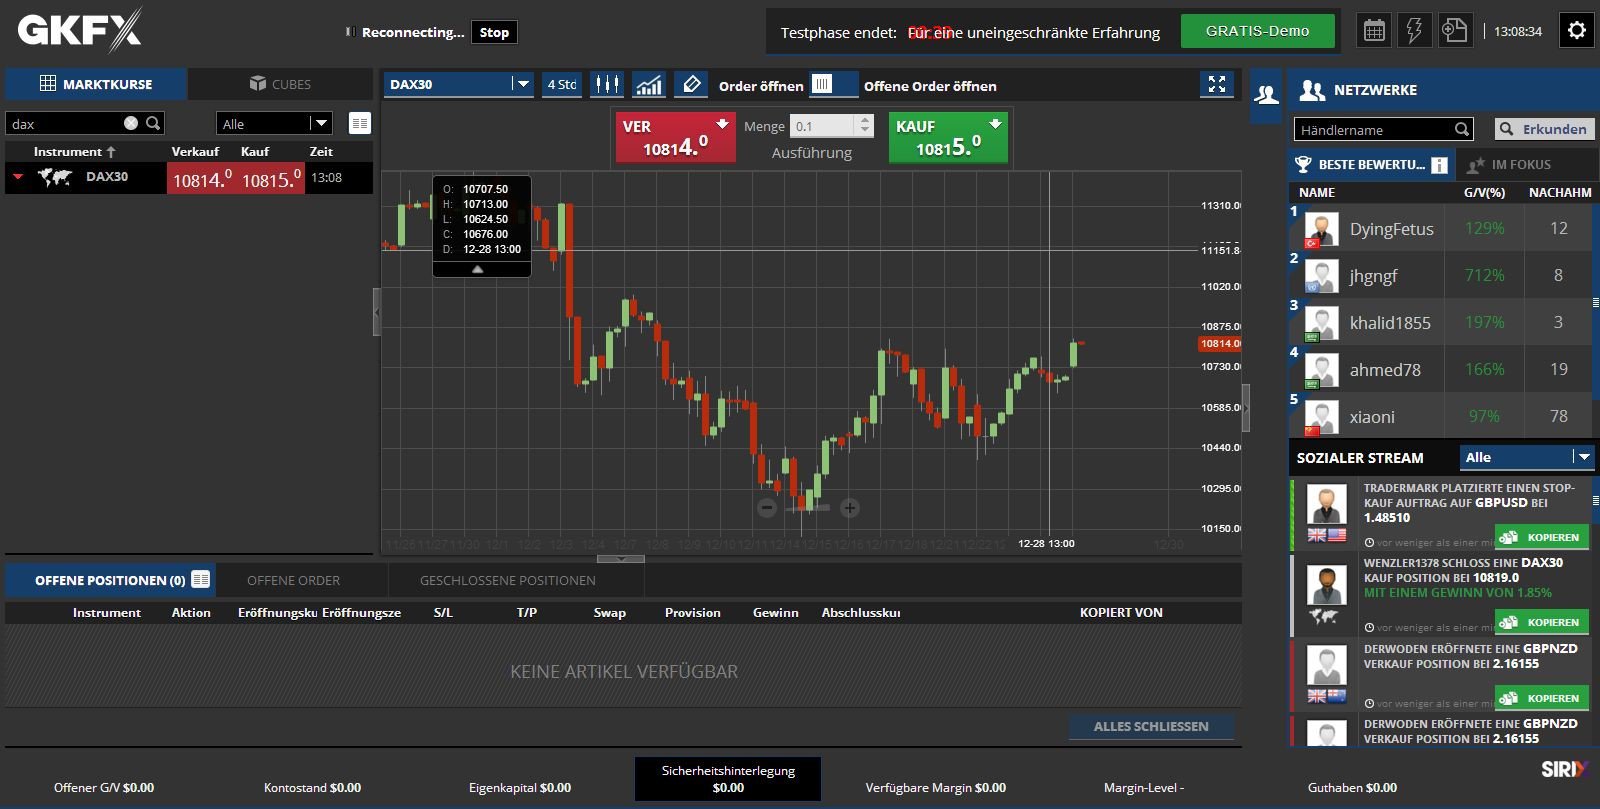Click the Menge quantity field
Image resolution: width=1600 pixels, height=809 pixels.
(823, 126)
